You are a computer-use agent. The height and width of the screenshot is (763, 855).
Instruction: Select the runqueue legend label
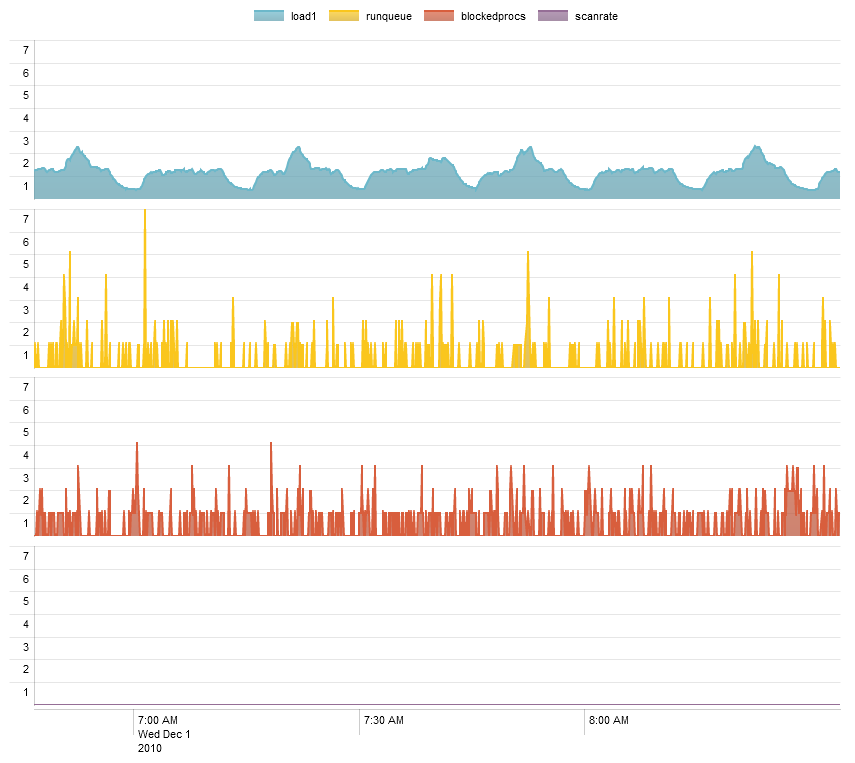click(389, 16)
